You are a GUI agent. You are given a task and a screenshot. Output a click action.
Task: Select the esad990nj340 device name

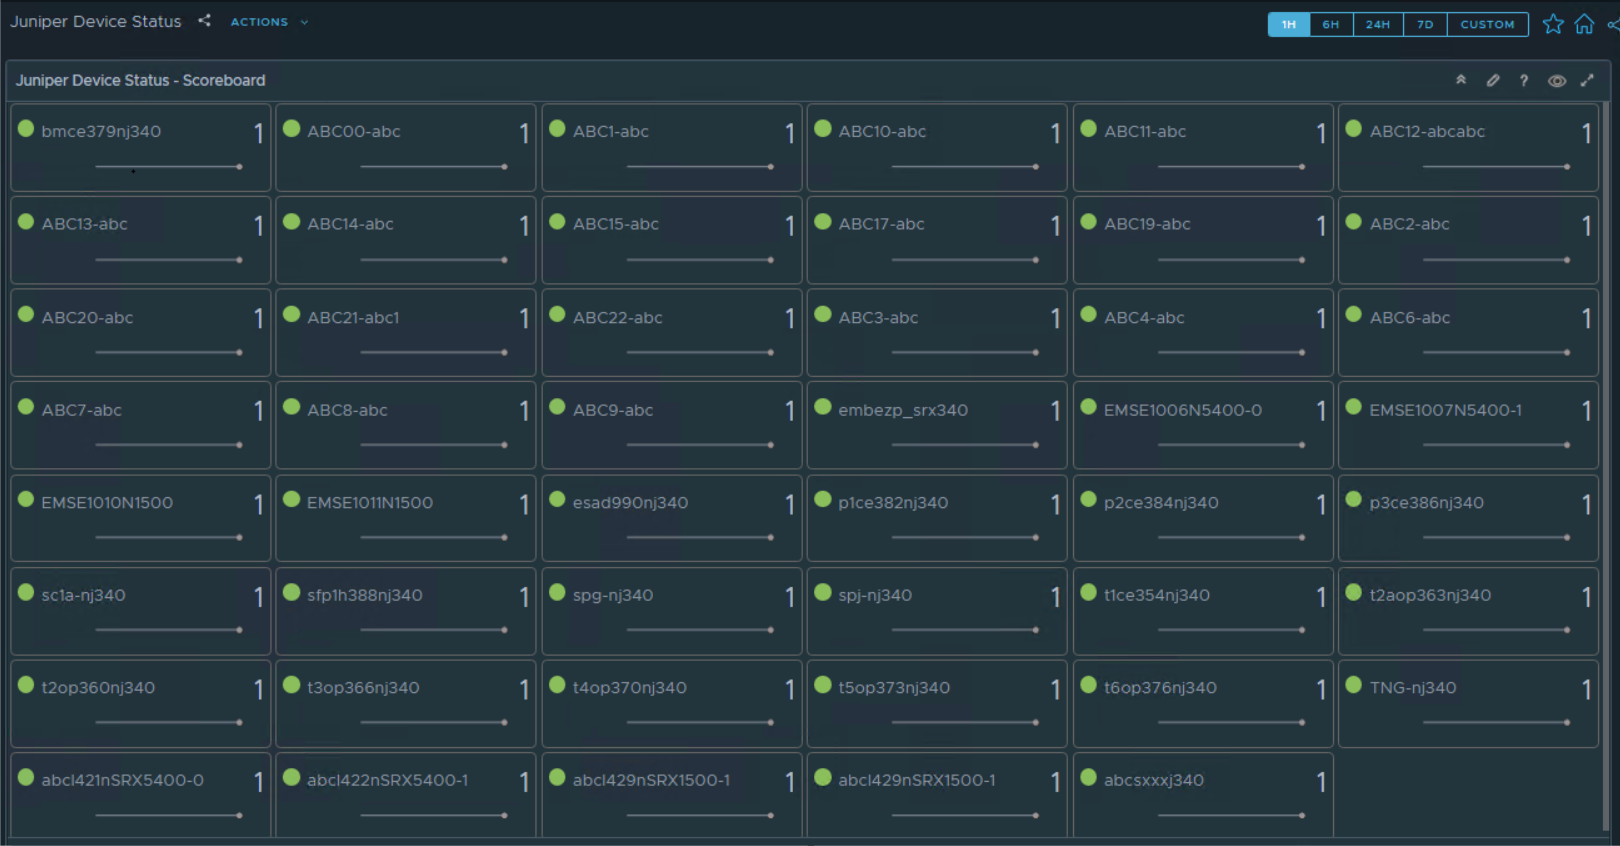630,502
